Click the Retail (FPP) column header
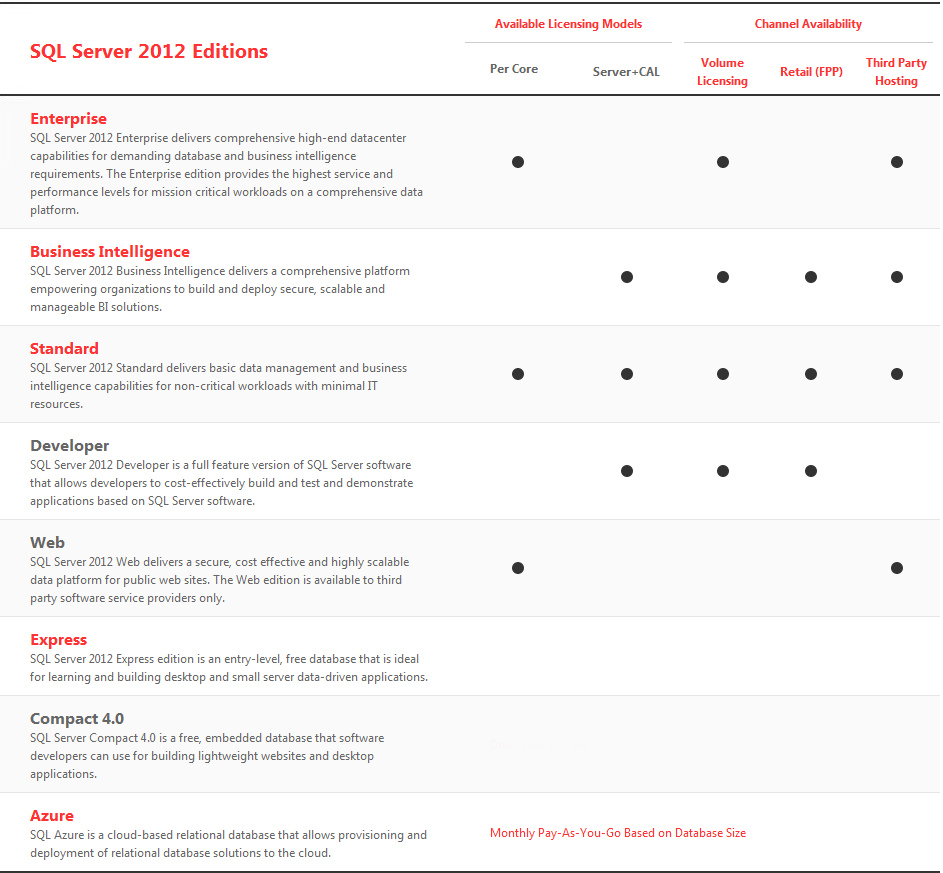Screen dimensions: 943x873 (x=811, y=72)
